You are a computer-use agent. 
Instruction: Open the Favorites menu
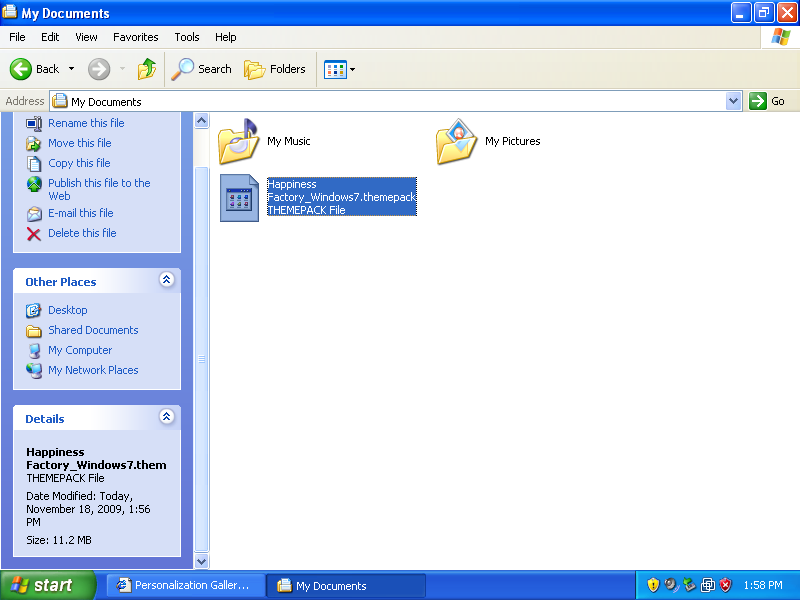(136, 37)
